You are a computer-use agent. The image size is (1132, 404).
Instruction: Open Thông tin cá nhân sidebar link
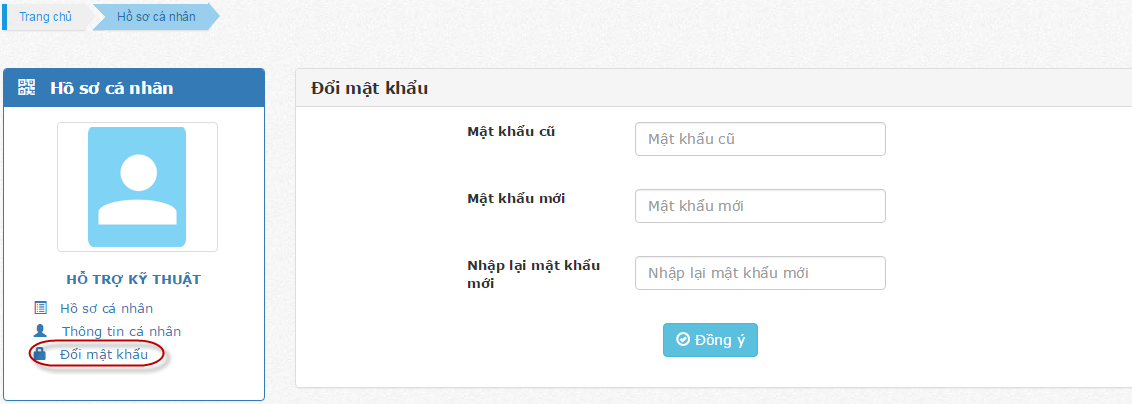pyautogui.click(x=121, y=332)
